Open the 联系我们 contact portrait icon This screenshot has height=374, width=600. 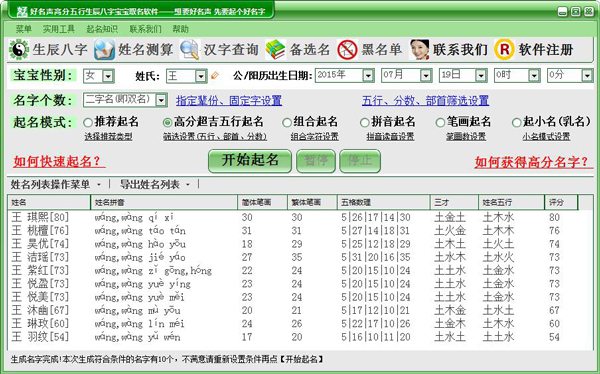pyautogui.click(x=419, y=50)
